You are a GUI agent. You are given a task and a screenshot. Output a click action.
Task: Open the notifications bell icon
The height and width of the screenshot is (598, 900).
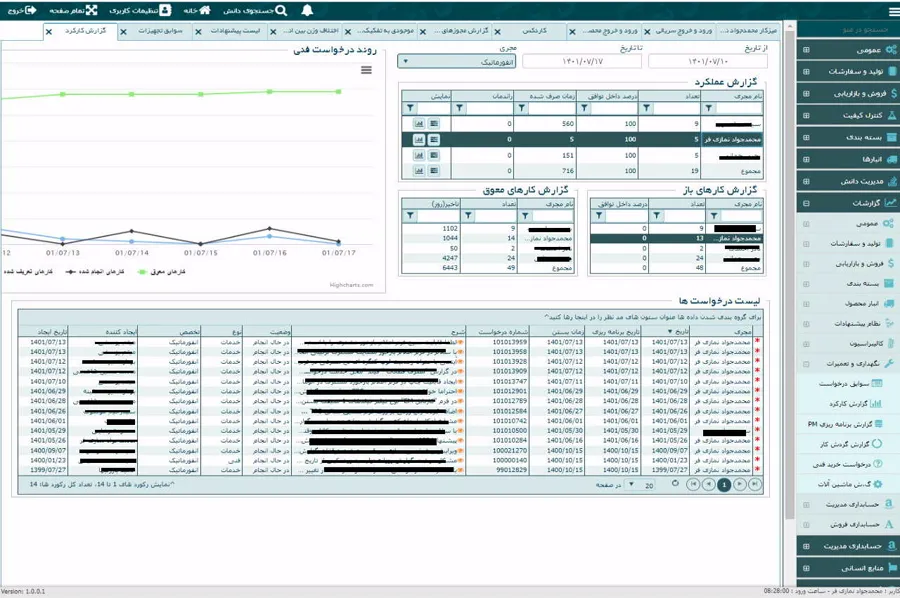click(308, 10)
